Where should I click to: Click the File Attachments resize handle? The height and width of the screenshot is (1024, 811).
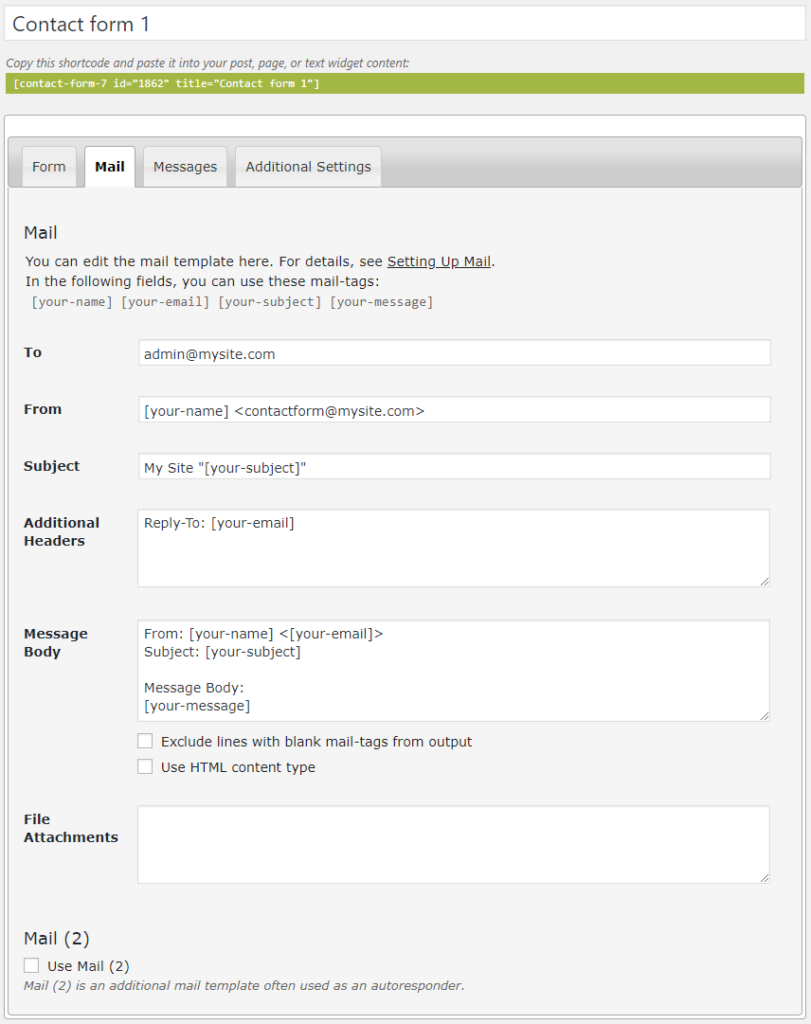[764, 877]
